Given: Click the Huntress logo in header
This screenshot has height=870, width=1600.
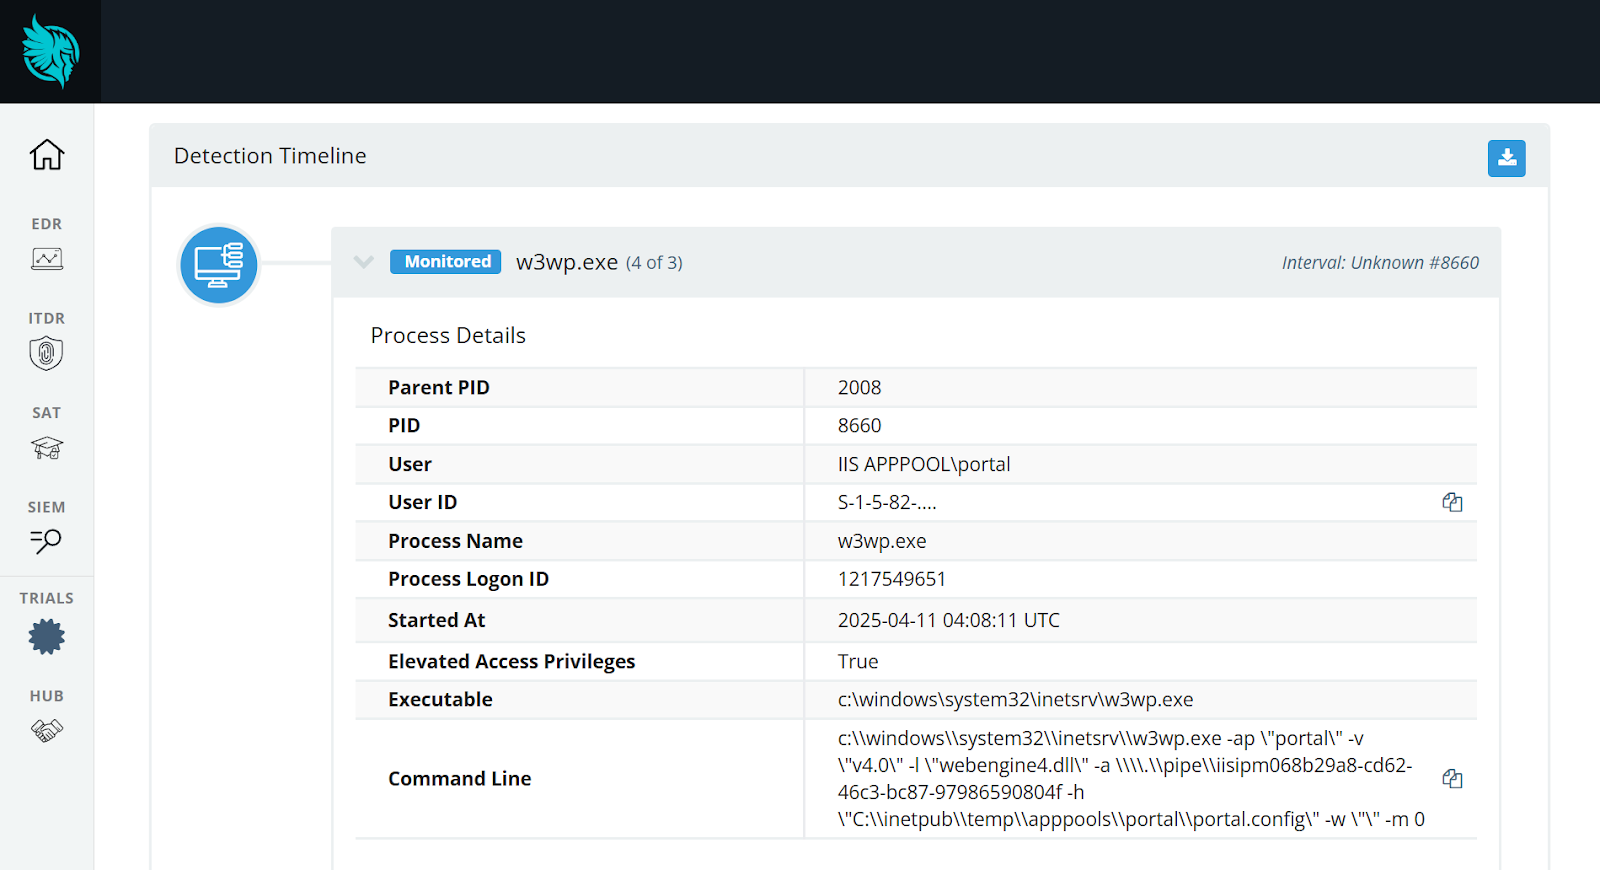Looking at the screenshot, I should [x=50, y=51].
